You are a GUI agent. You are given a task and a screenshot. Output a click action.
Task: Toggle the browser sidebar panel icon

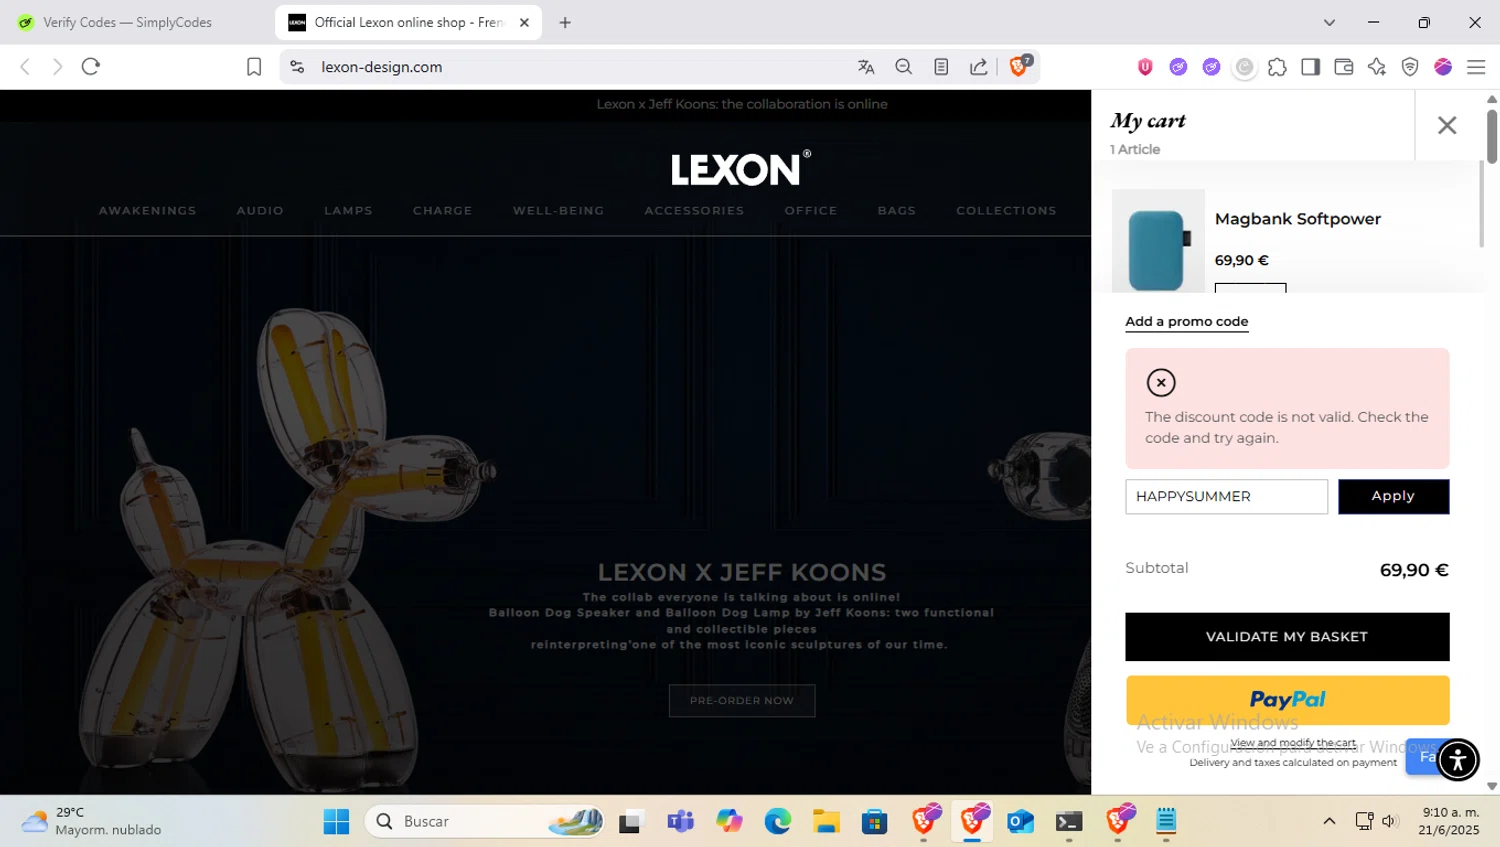(1310, 67)
